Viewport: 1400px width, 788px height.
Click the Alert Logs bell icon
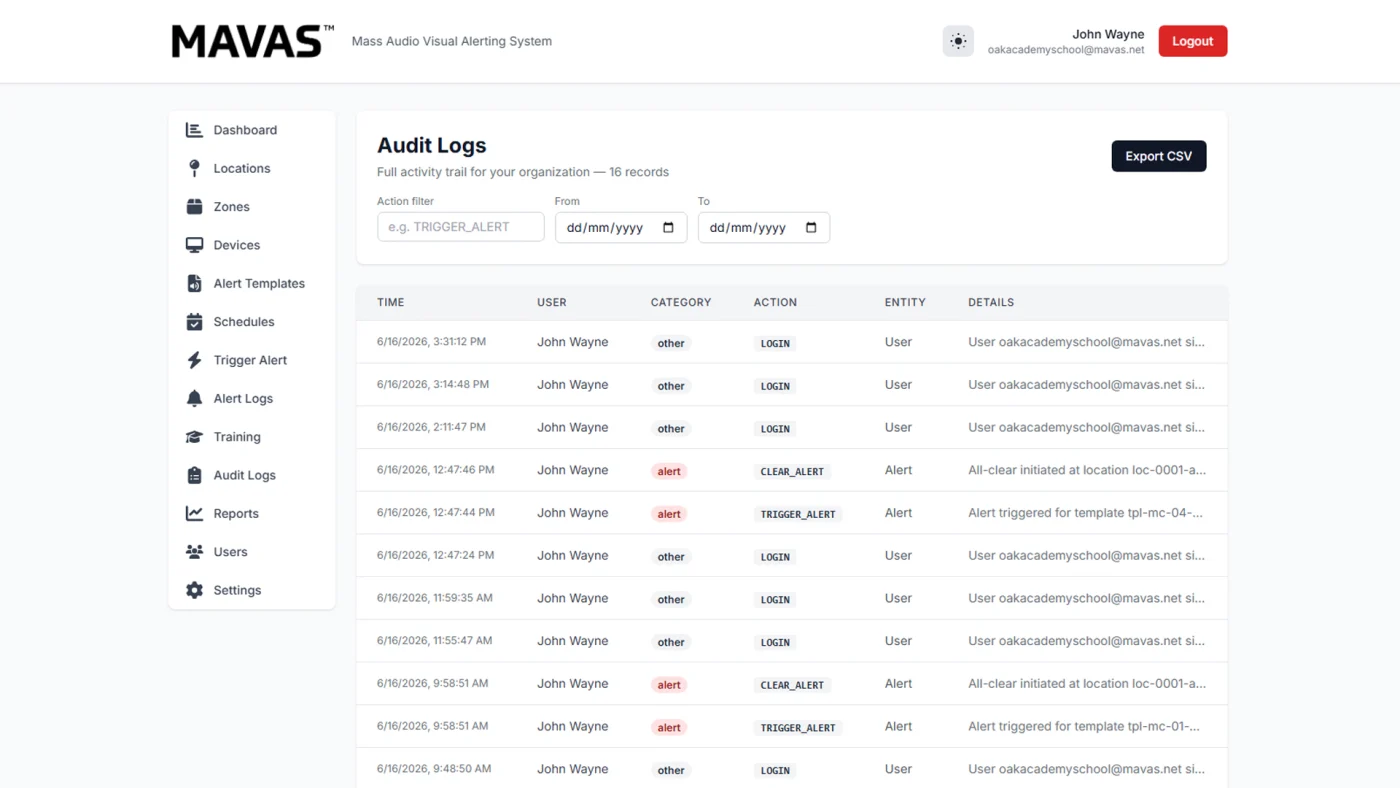pos(194,398)
